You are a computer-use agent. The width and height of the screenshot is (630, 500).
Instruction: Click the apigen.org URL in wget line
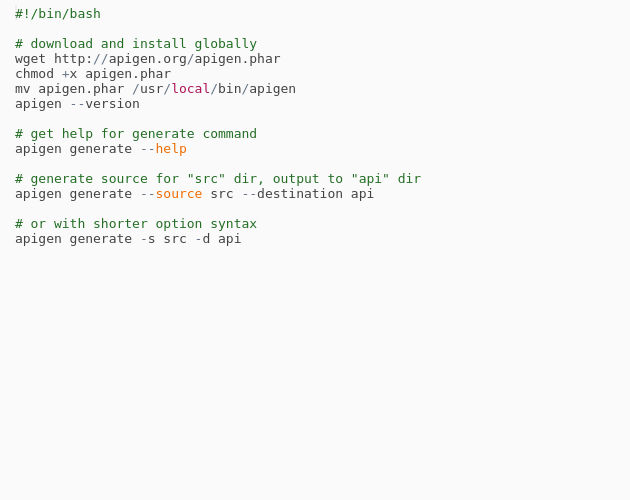pyautogui.click(x=167, y=59)
